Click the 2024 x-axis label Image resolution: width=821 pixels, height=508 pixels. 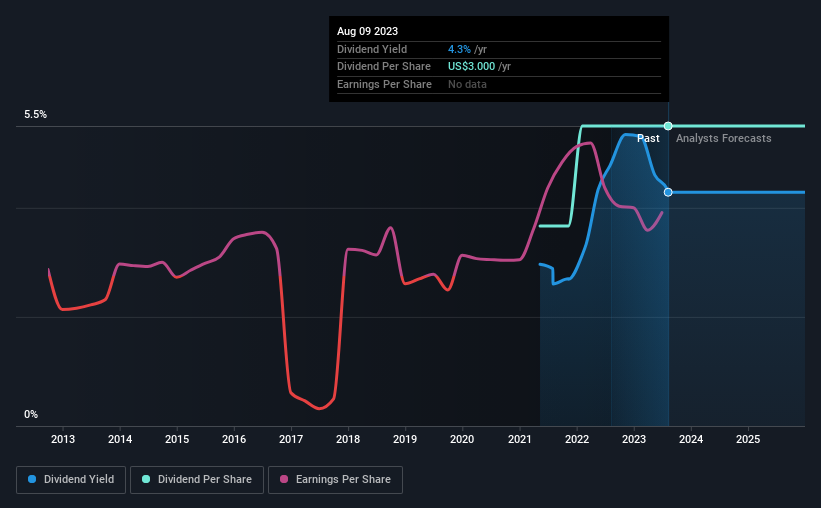691,439
